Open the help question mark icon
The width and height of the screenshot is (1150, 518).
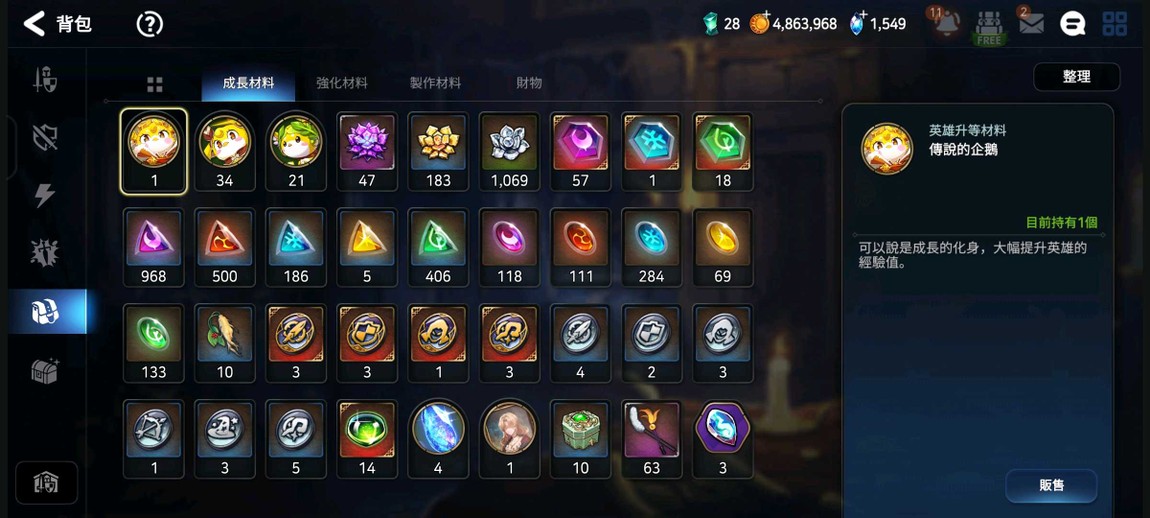click(x=150, y=24)
